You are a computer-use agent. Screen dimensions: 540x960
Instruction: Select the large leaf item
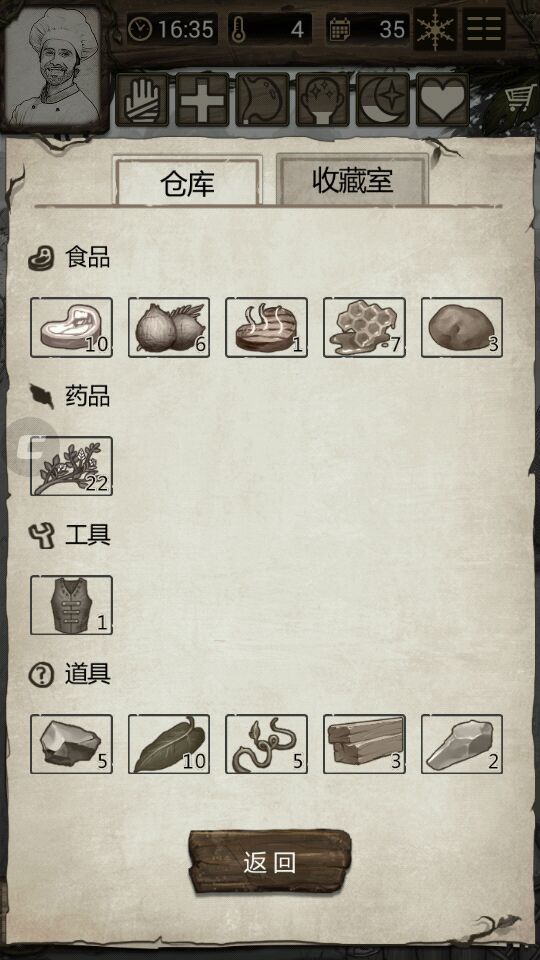[x=169, y=744]
